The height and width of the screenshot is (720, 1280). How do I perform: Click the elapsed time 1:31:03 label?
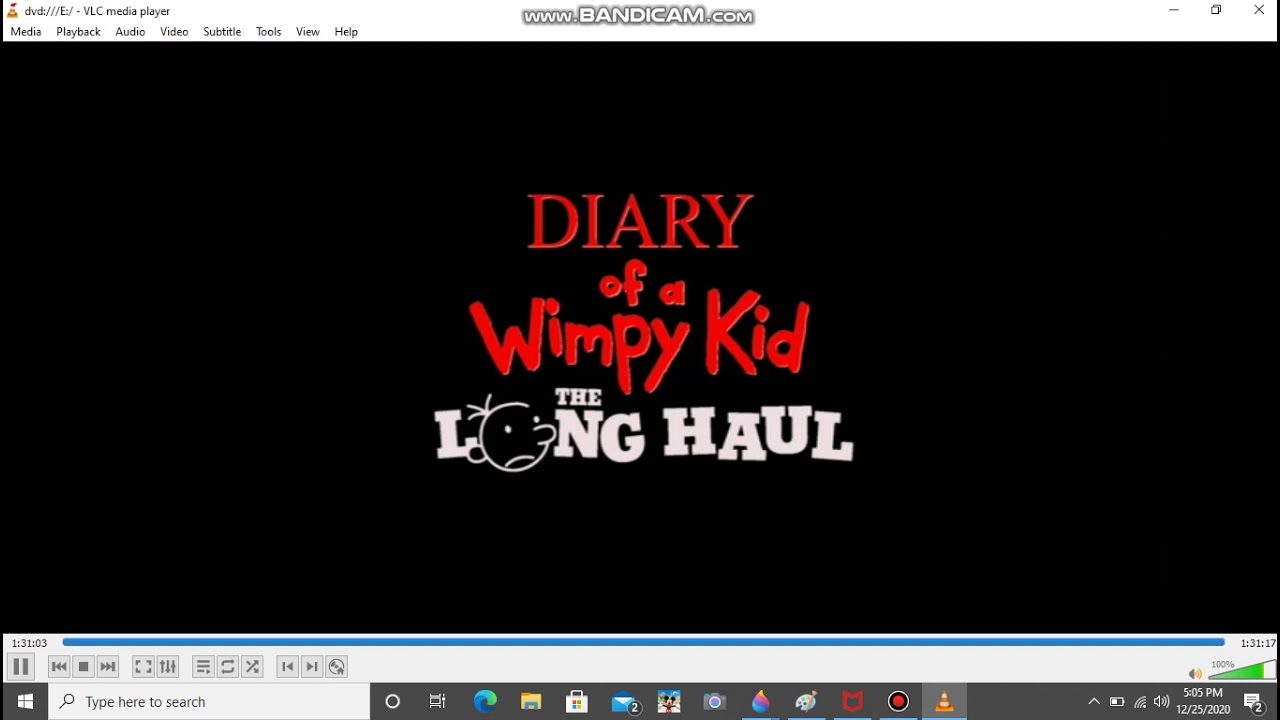(x=29, y=643)
